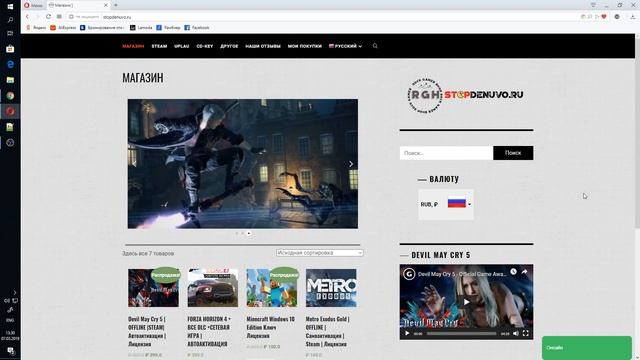Click the StopDenuvo.ru site logo
The width and height of the screenshot is (640, 360).
(x=465, y=95)
